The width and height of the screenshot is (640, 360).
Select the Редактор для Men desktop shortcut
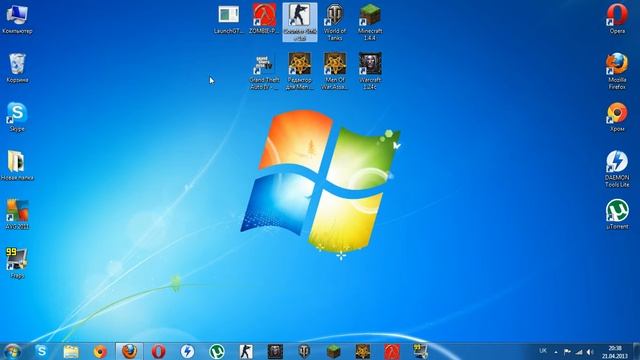(300, 71)
